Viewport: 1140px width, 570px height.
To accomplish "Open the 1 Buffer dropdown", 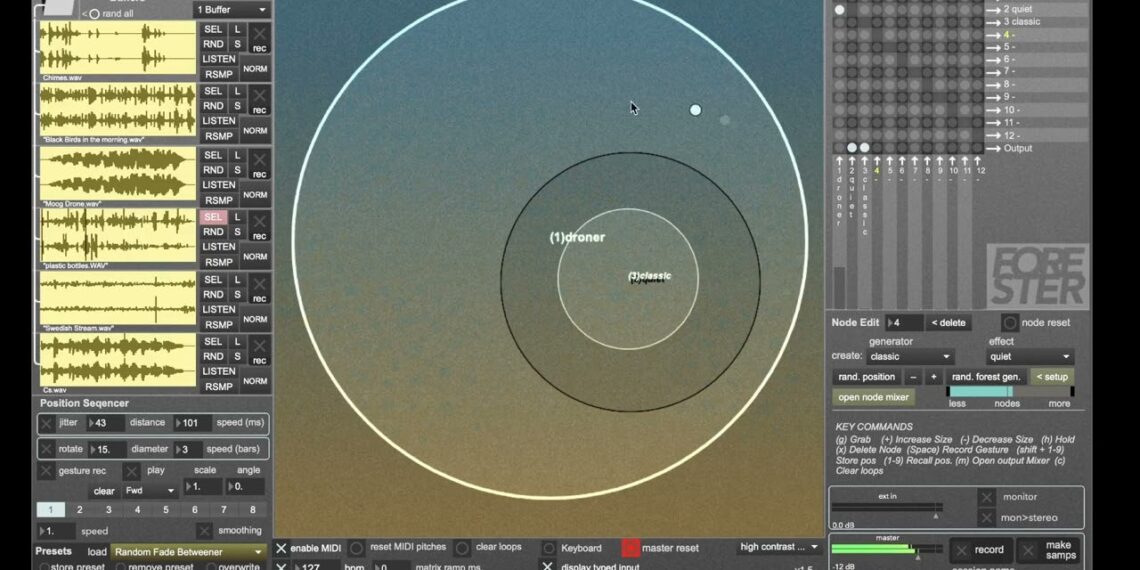I will click(232, 10).
